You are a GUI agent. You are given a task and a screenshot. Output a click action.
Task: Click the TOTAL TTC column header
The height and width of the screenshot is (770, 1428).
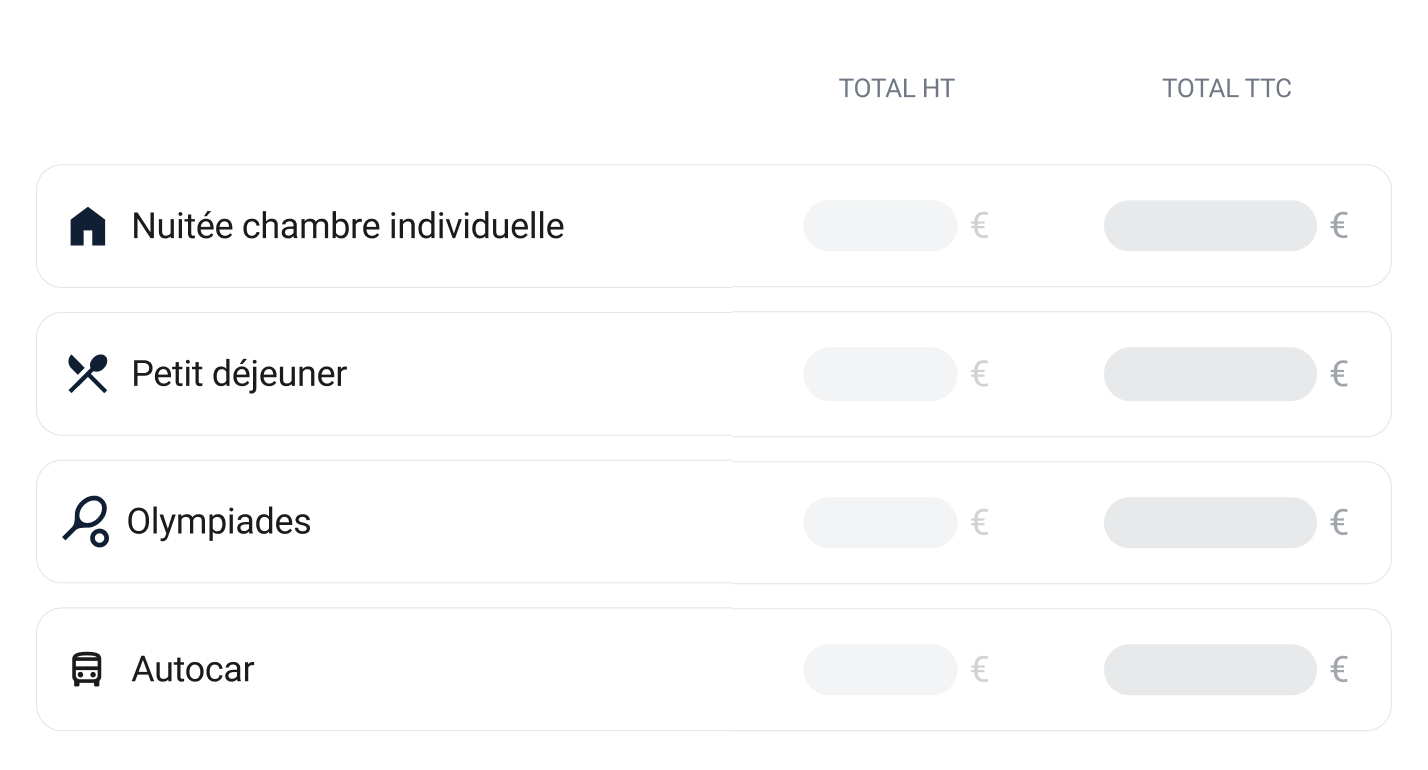1226,89
